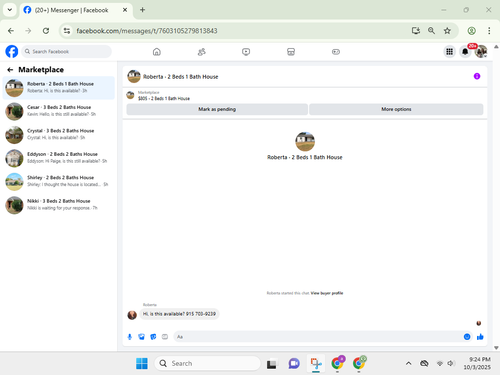Click the GIF icon in composer

165,337
